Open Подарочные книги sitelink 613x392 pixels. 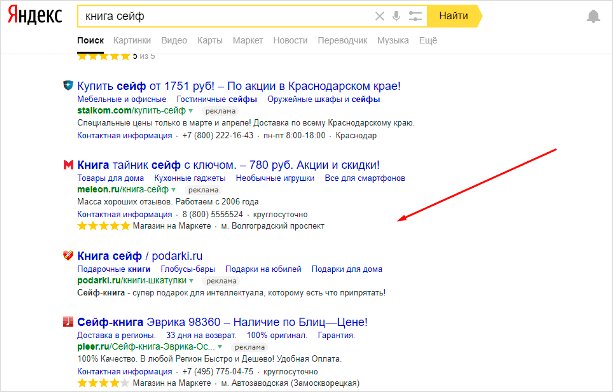coord(114,269)
